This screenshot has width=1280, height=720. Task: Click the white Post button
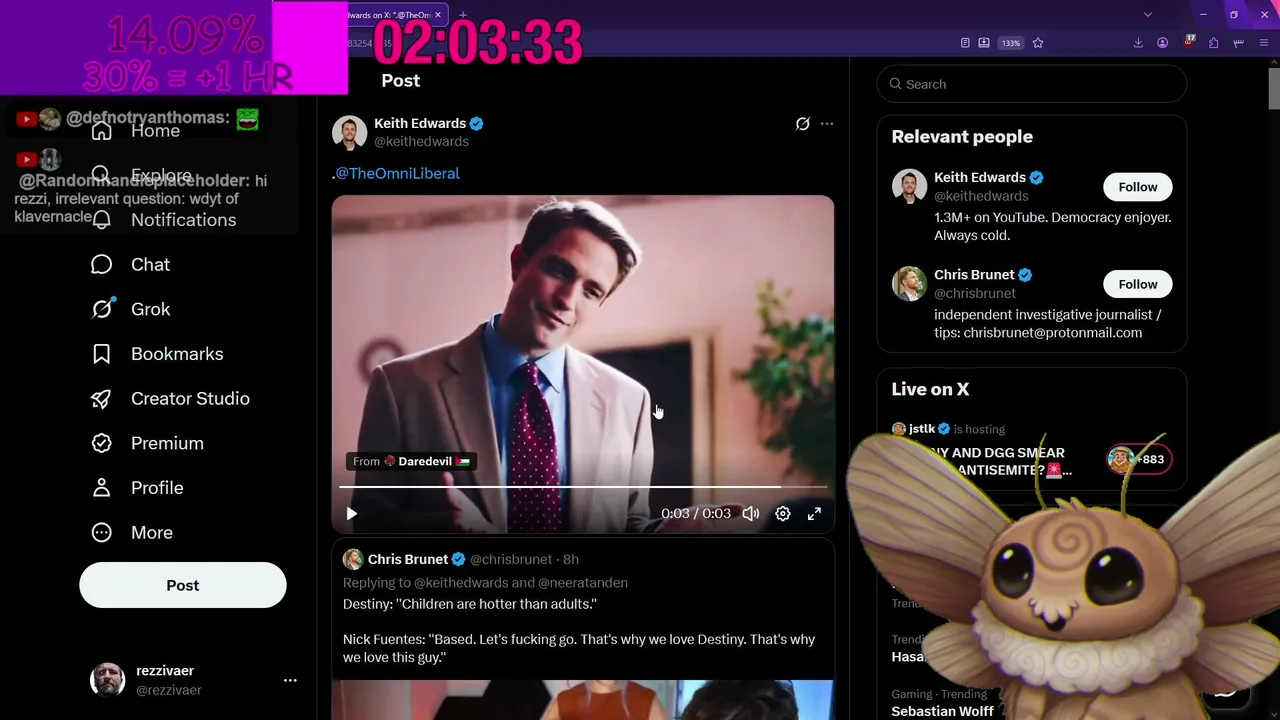[183, 586]
